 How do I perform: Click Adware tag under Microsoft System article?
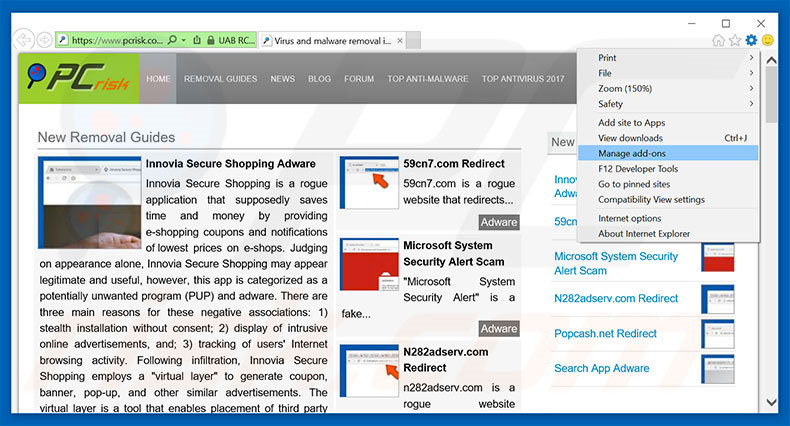pos(499,328)
